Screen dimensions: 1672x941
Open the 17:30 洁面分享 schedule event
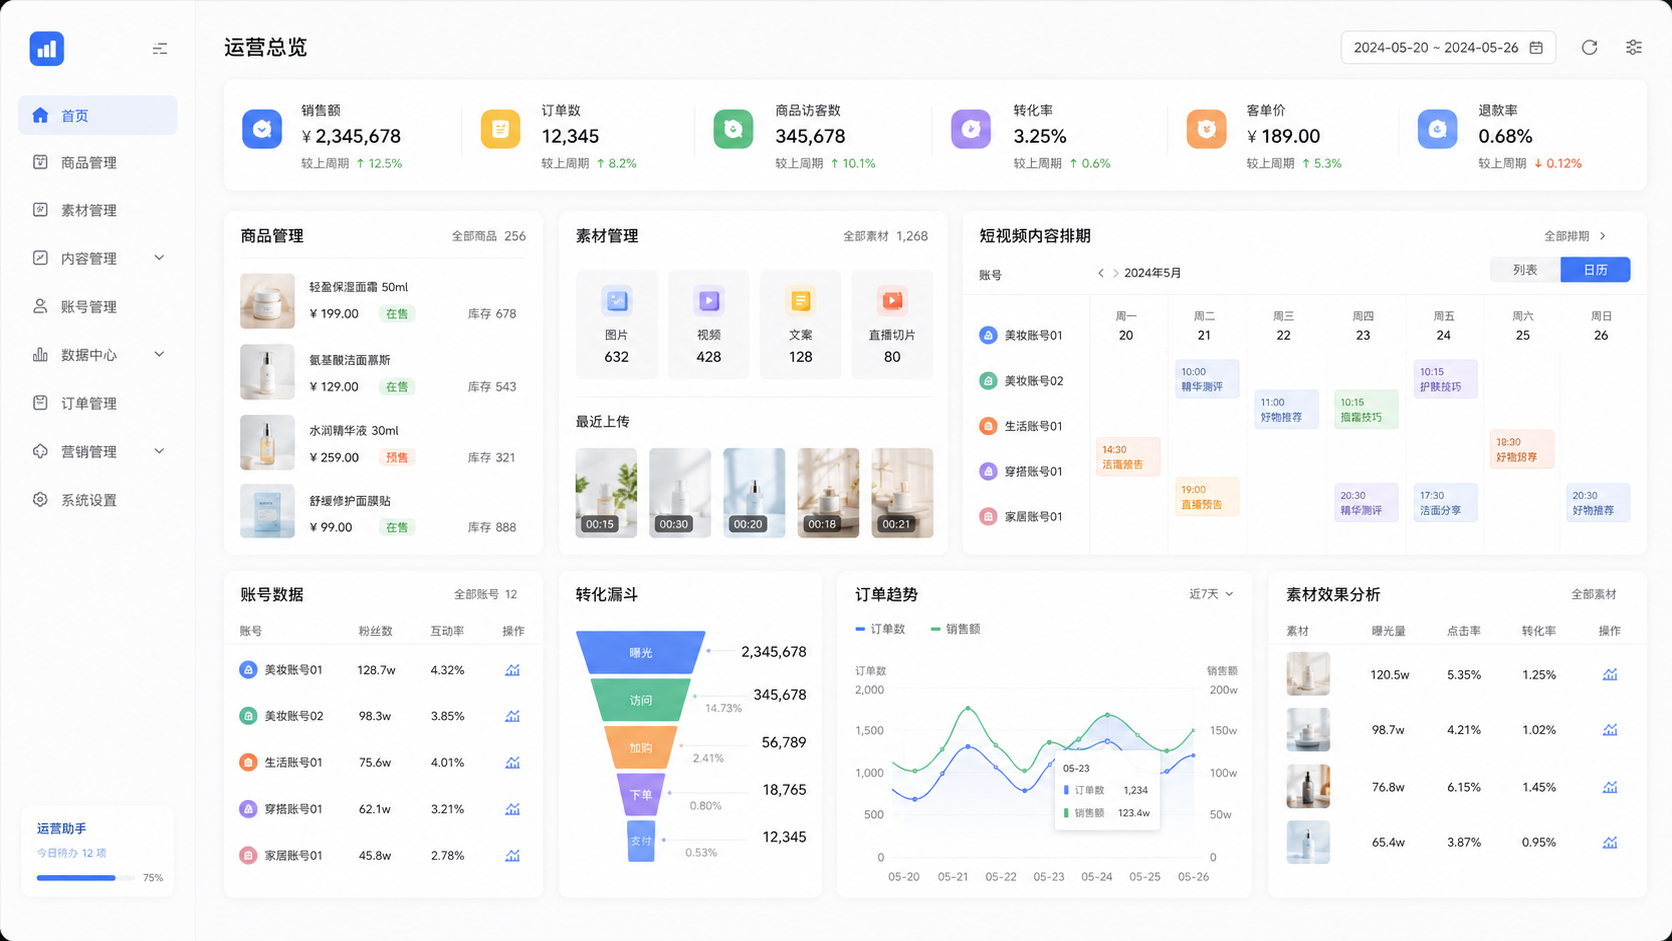pyautogui.click(x=1445, y=503)
